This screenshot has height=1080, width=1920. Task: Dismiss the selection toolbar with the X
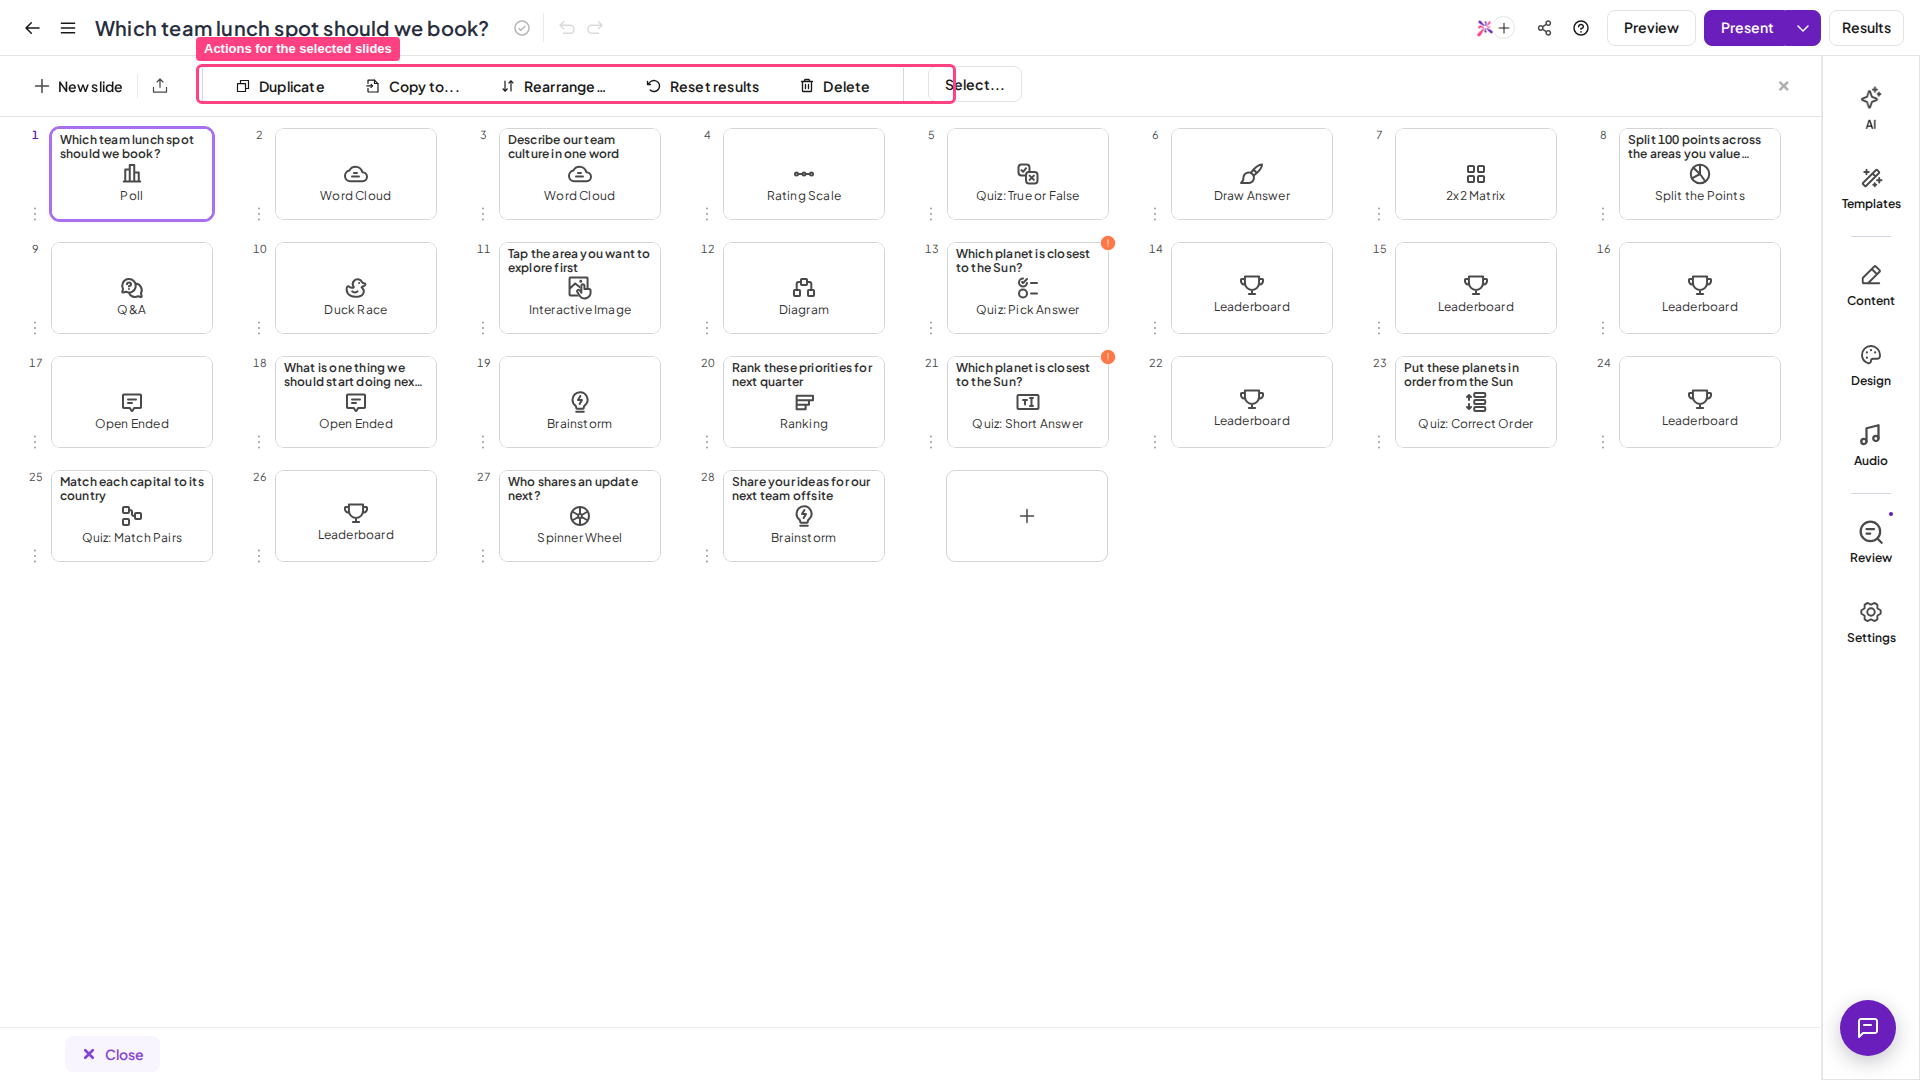[1783, 86]
